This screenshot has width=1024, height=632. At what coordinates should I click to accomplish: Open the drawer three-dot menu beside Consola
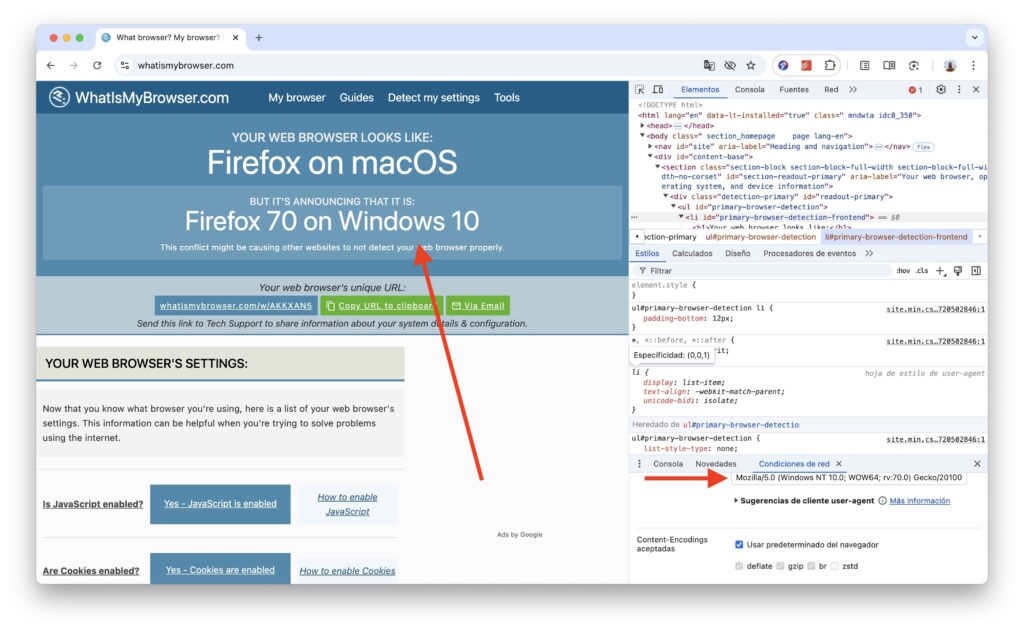point(639,464)
